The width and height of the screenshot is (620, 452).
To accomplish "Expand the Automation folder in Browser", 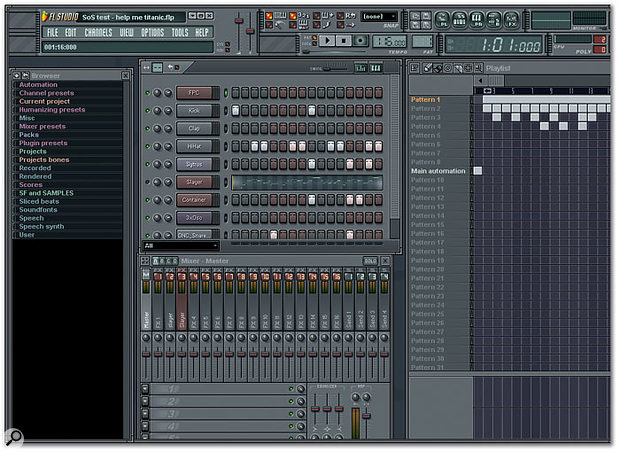I will (x=38, y=85).
